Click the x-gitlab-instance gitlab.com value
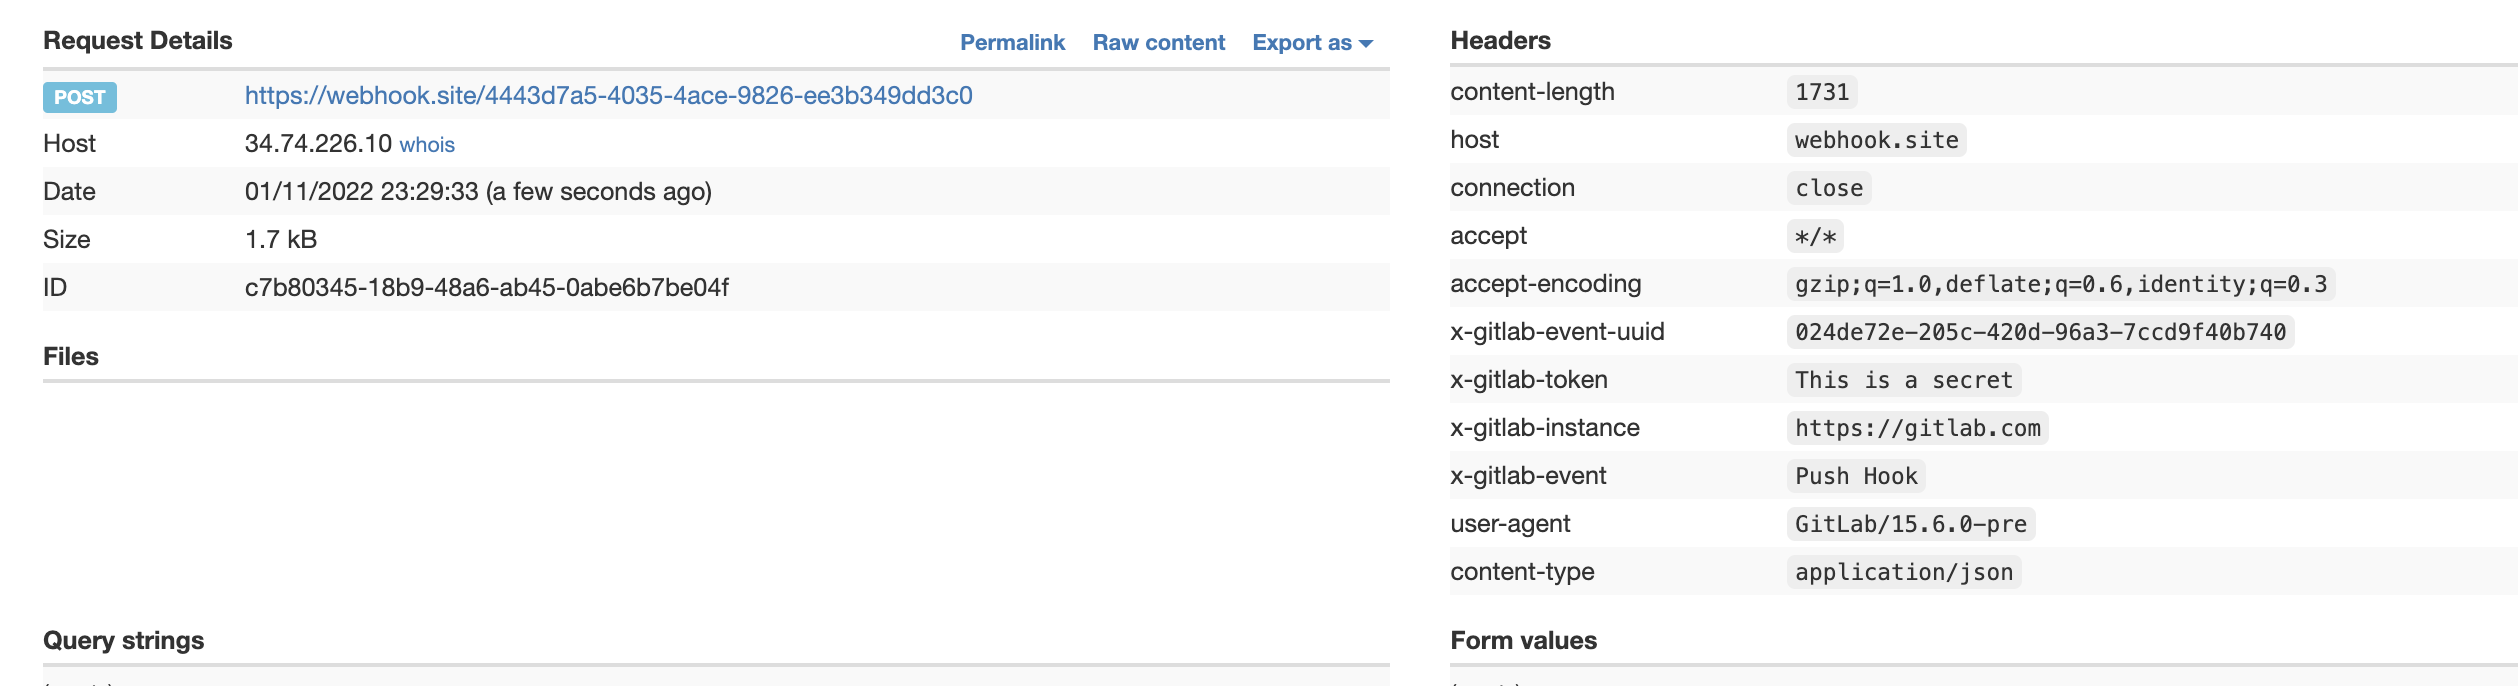Viewport: 2518px width, 686px height. pyautogui.click(x=1917, y=428)
